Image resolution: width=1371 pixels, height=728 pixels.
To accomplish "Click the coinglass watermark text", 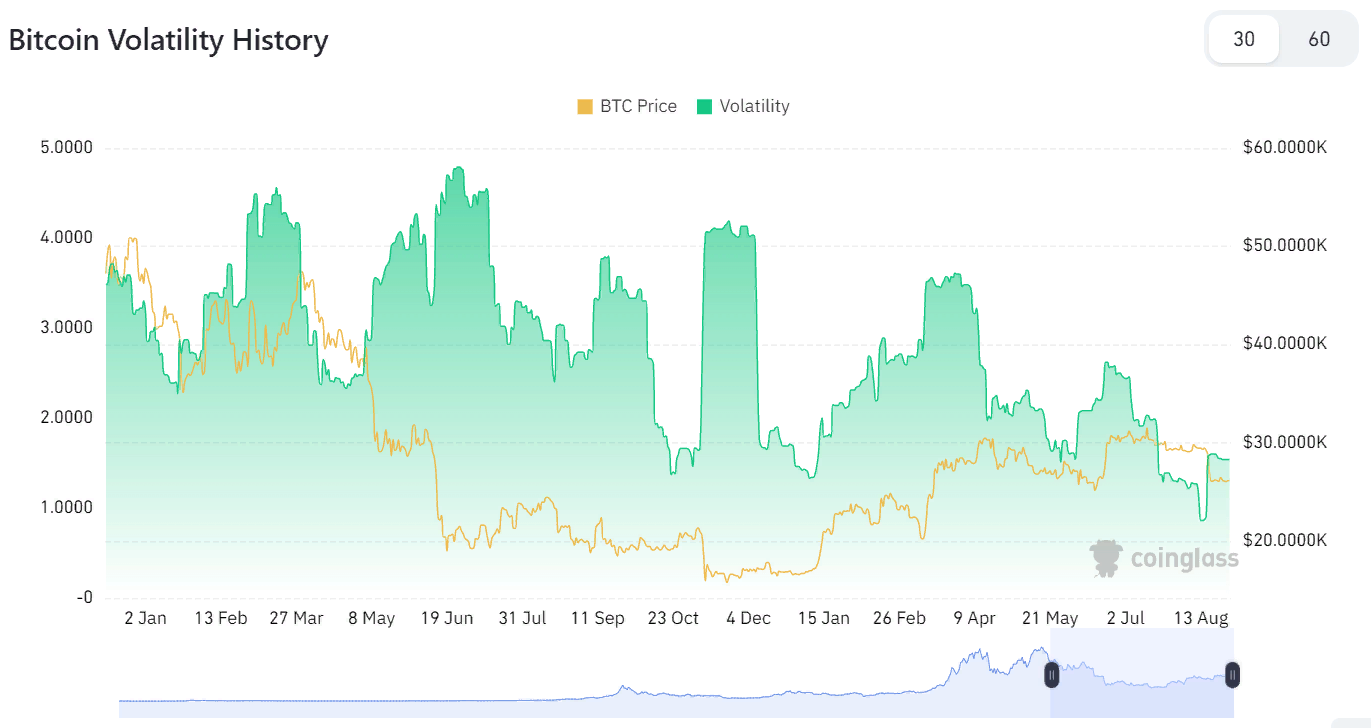I will (1183, 558).
